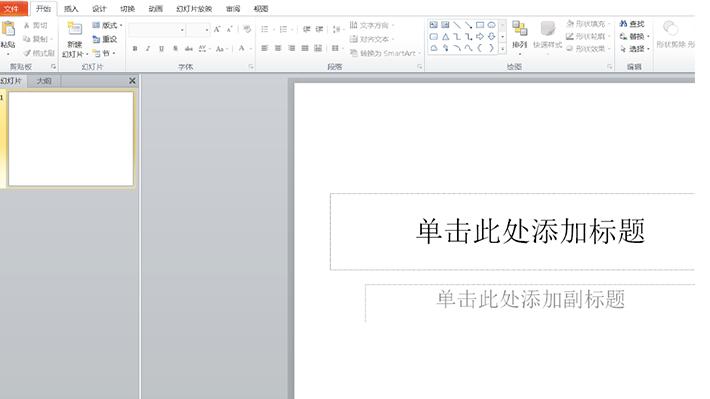Switch to the 大纲 (Outline) pane tab
The height and width of the screenshot is (399, 710).
coord(44,81)
